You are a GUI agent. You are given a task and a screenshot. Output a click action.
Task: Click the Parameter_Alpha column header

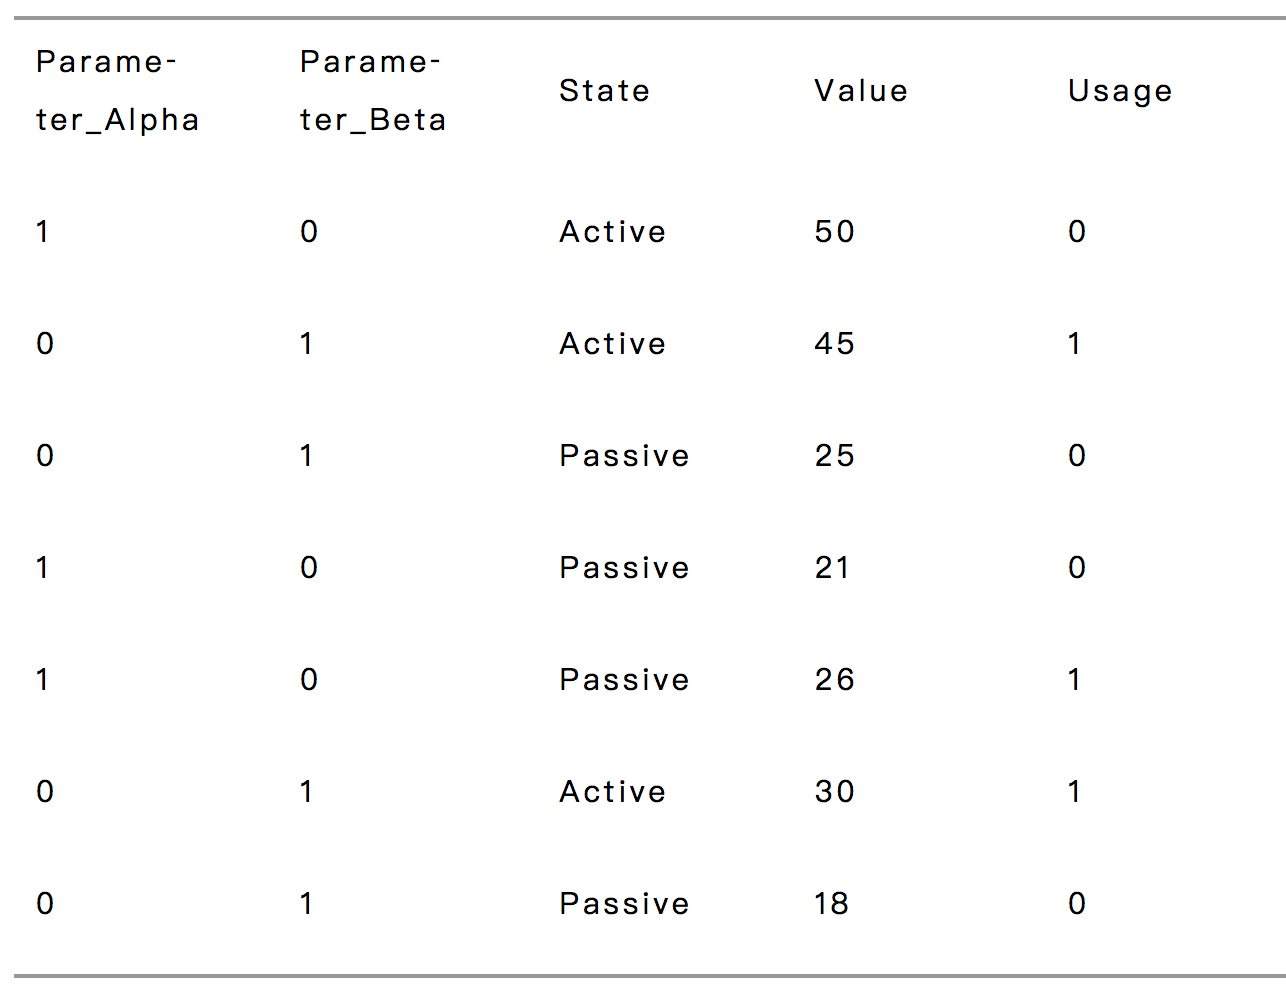coord(118,91)
